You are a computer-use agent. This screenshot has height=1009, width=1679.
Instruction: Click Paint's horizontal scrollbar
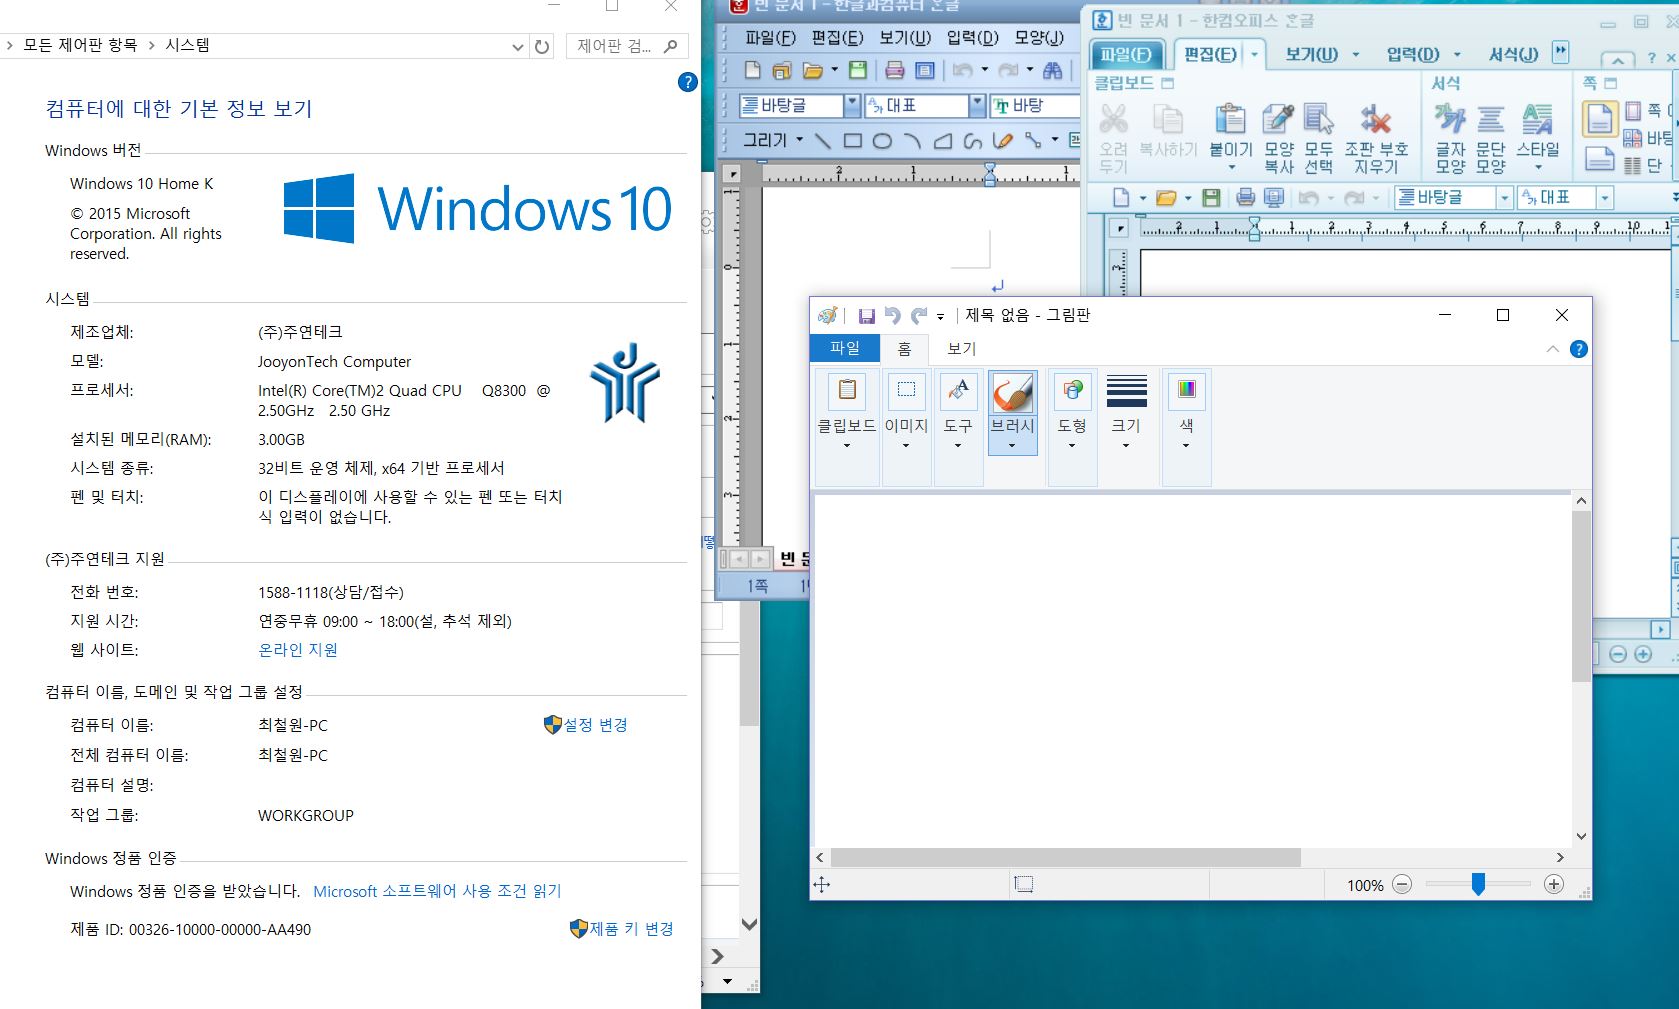(1065, 858)
